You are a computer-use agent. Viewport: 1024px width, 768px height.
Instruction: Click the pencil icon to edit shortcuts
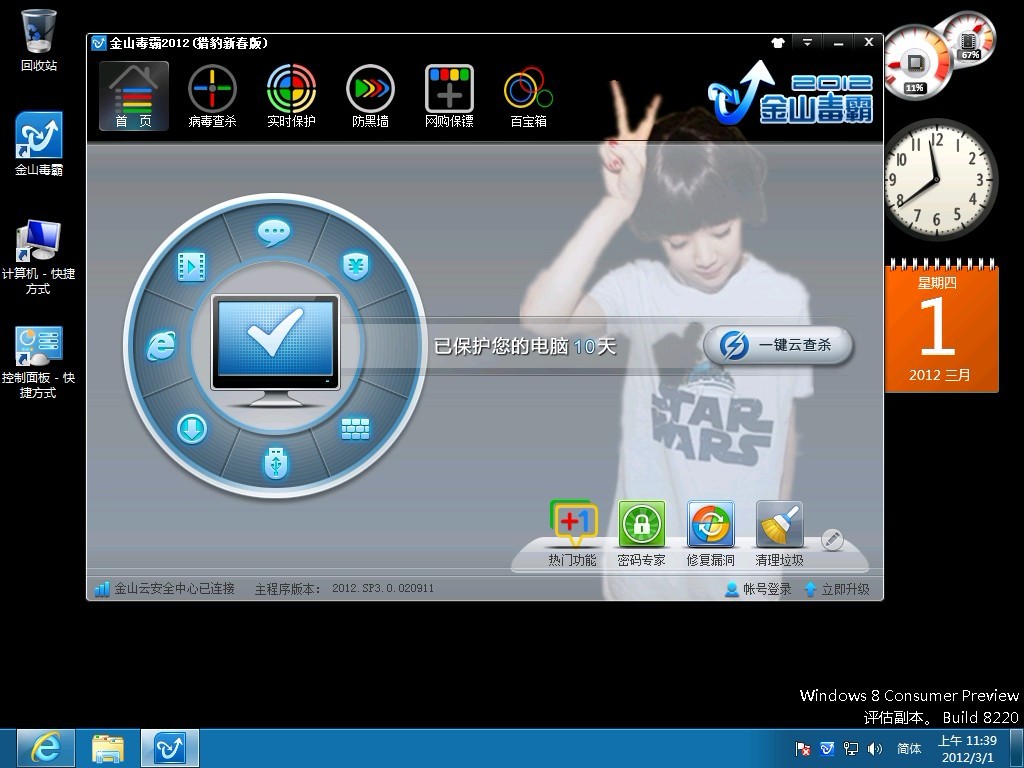click(832, 540)
